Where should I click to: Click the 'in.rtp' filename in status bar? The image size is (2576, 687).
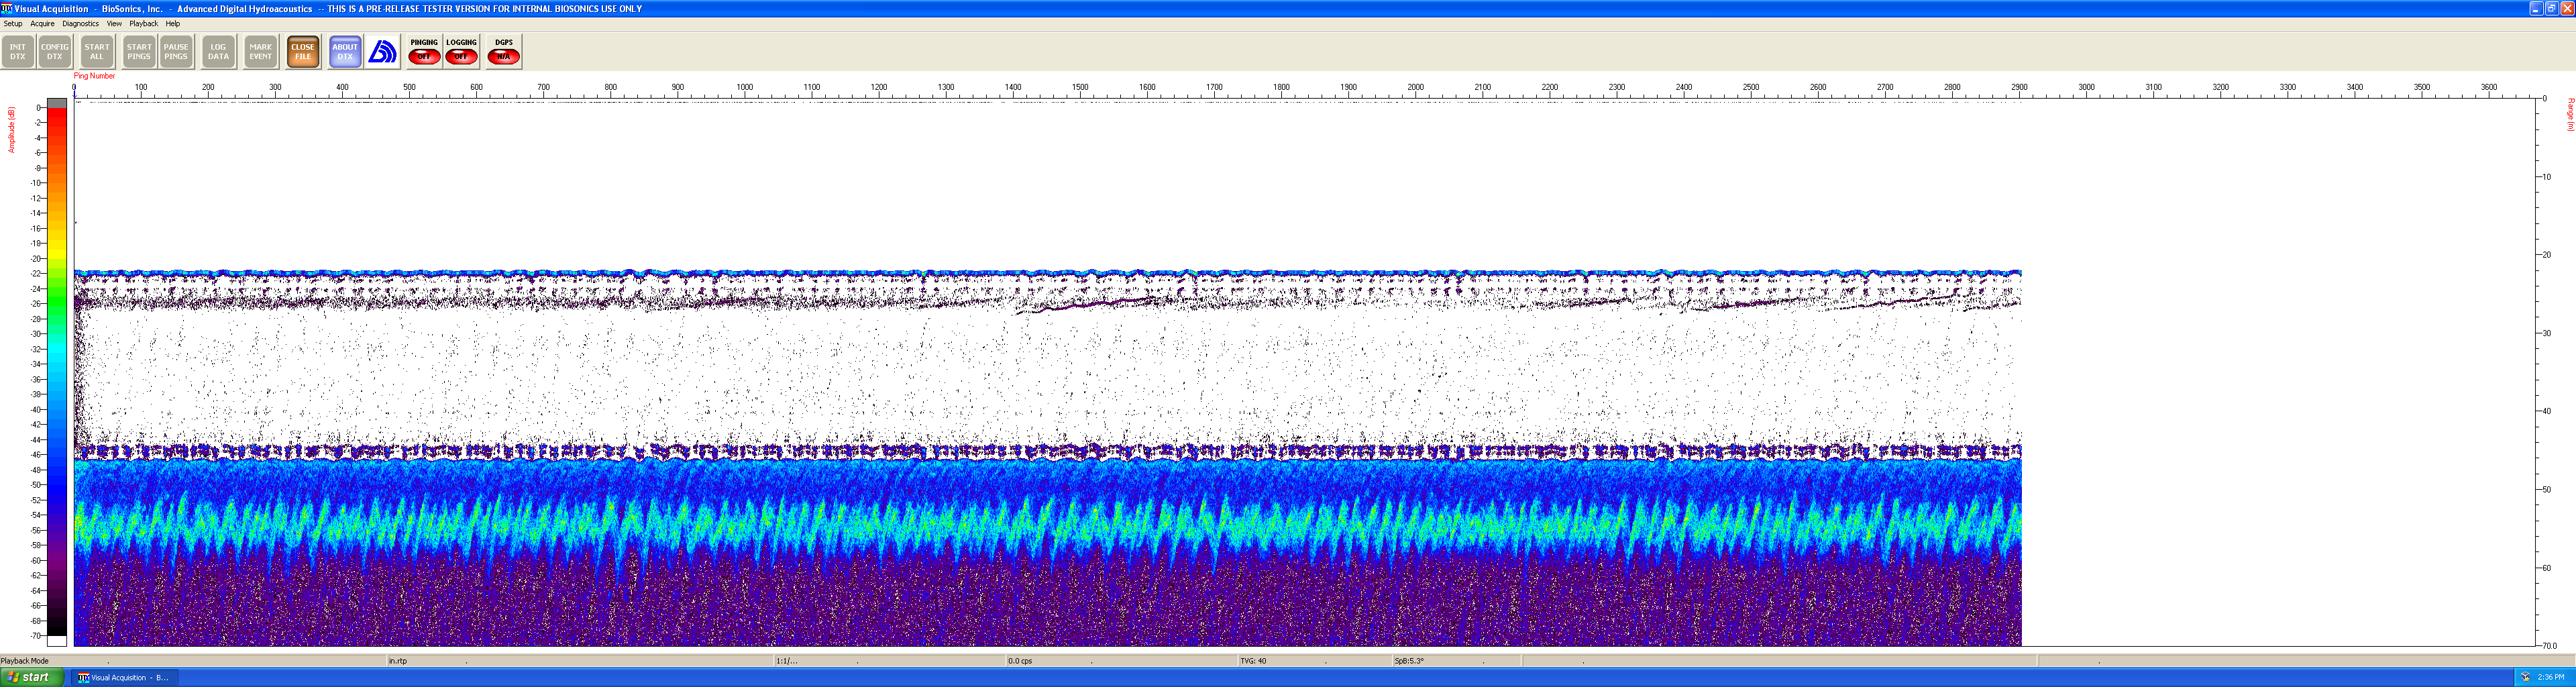coord(398,661)
